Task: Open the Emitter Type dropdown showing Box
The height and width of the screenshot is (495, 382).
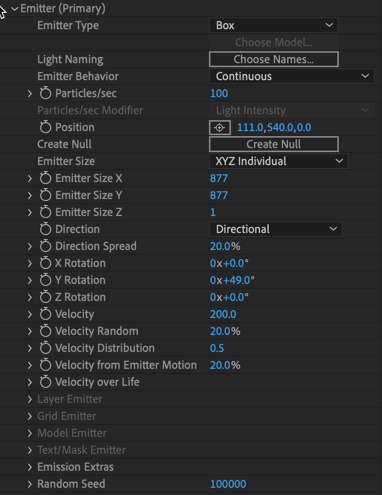Action: tap(274, 25)
